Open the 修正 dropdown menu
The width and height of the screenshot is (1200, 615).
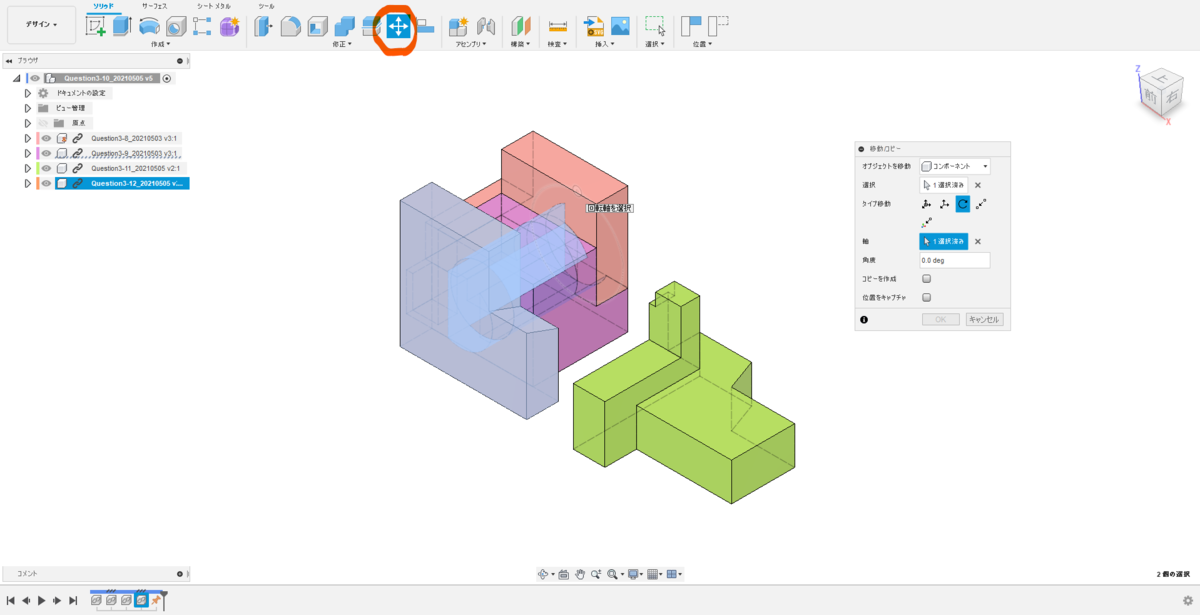pyautogui.click(x=342, y=44)
